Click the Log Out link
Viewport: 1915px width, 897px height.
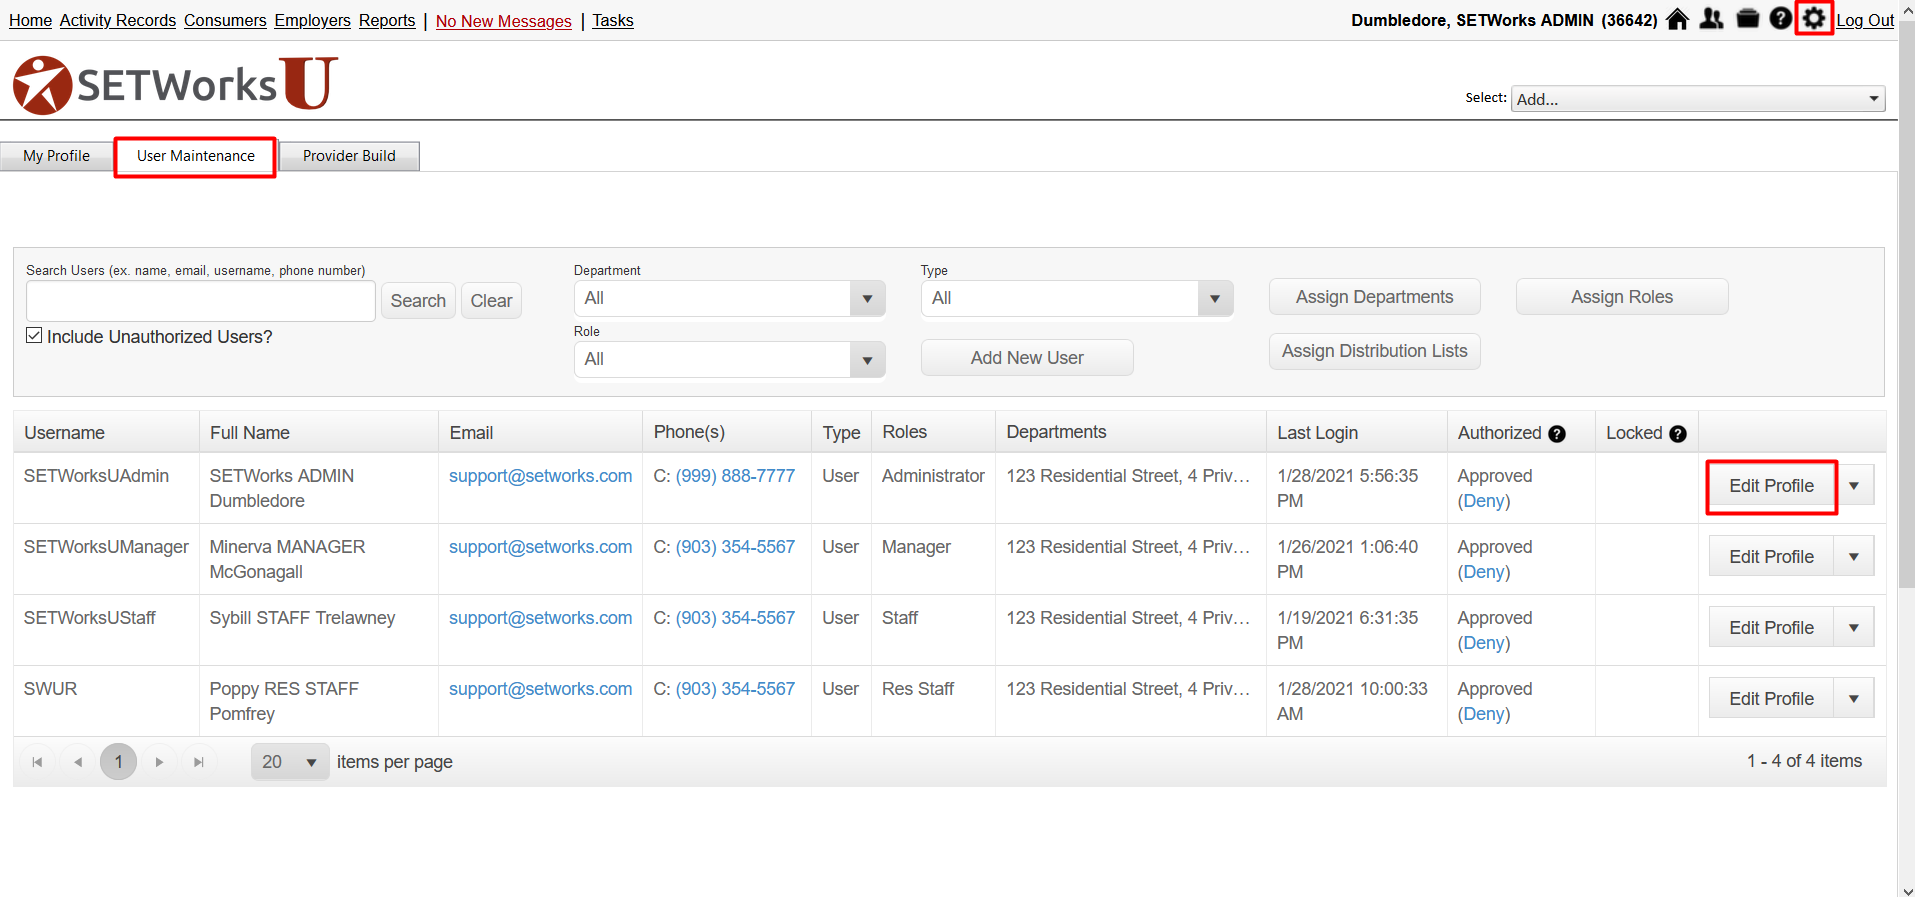(1865, 21)
